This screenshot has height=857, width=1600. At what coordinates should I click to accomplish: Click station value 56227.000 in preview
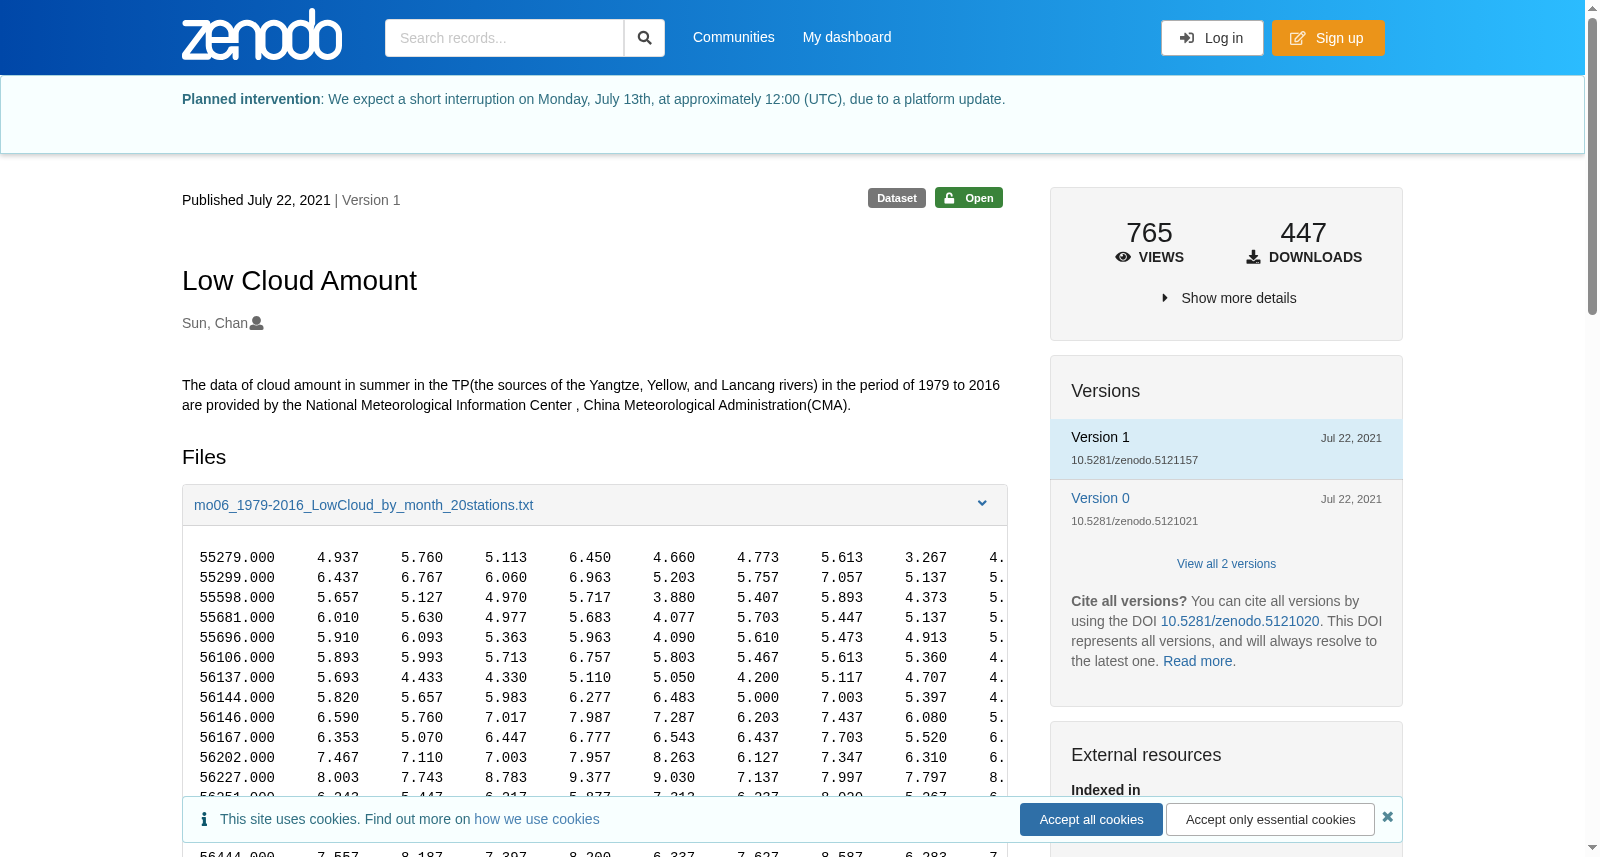point(237,778)
